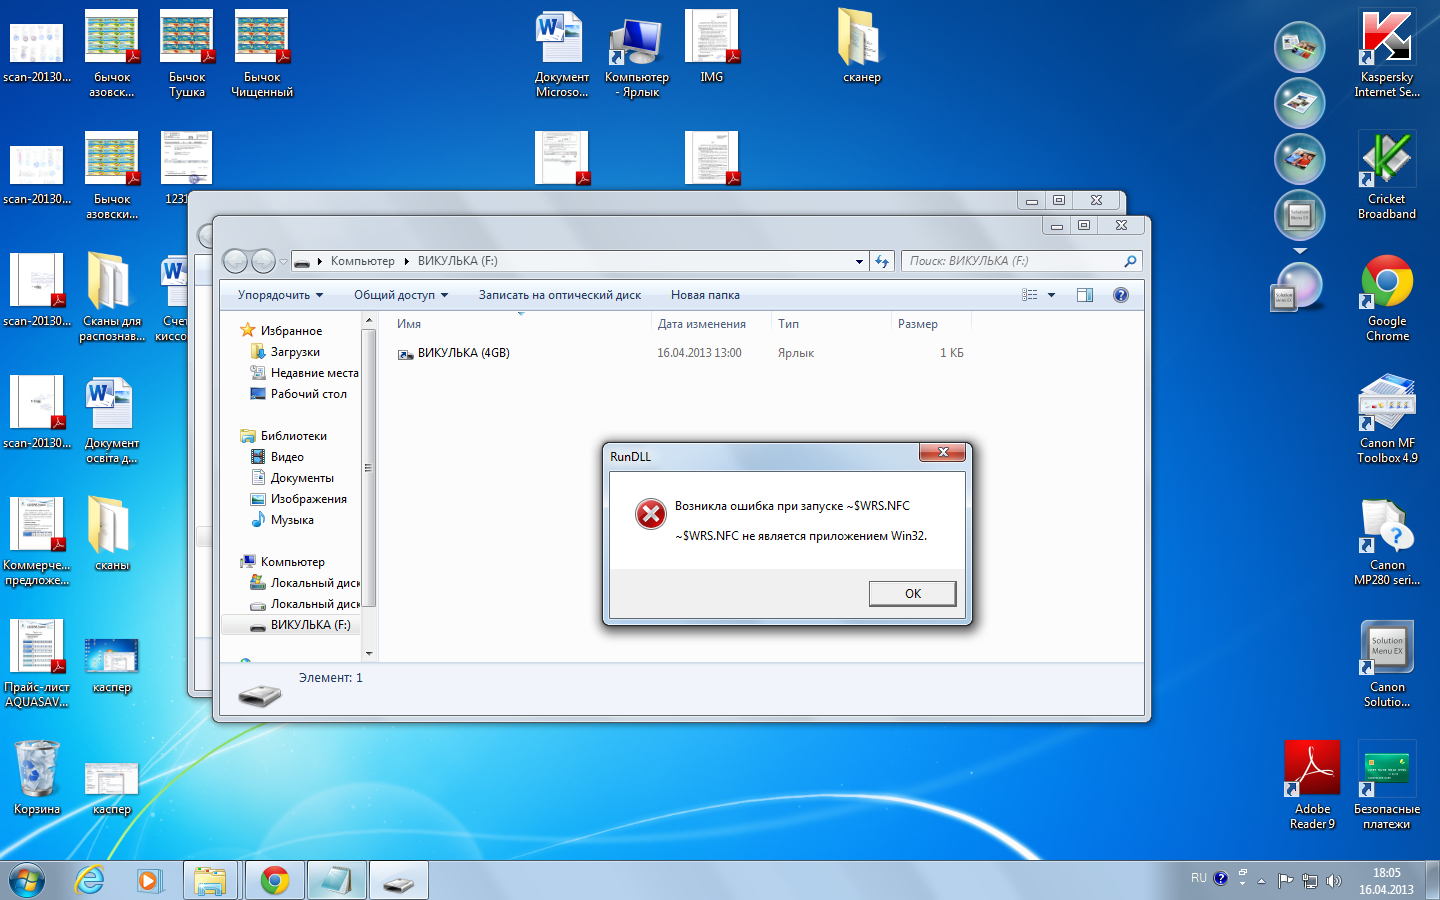Image resolution: width=1440 pixels, height=900 pixels.
Task: Click the magnifier icon in the search box
Action: point(1130,261)
